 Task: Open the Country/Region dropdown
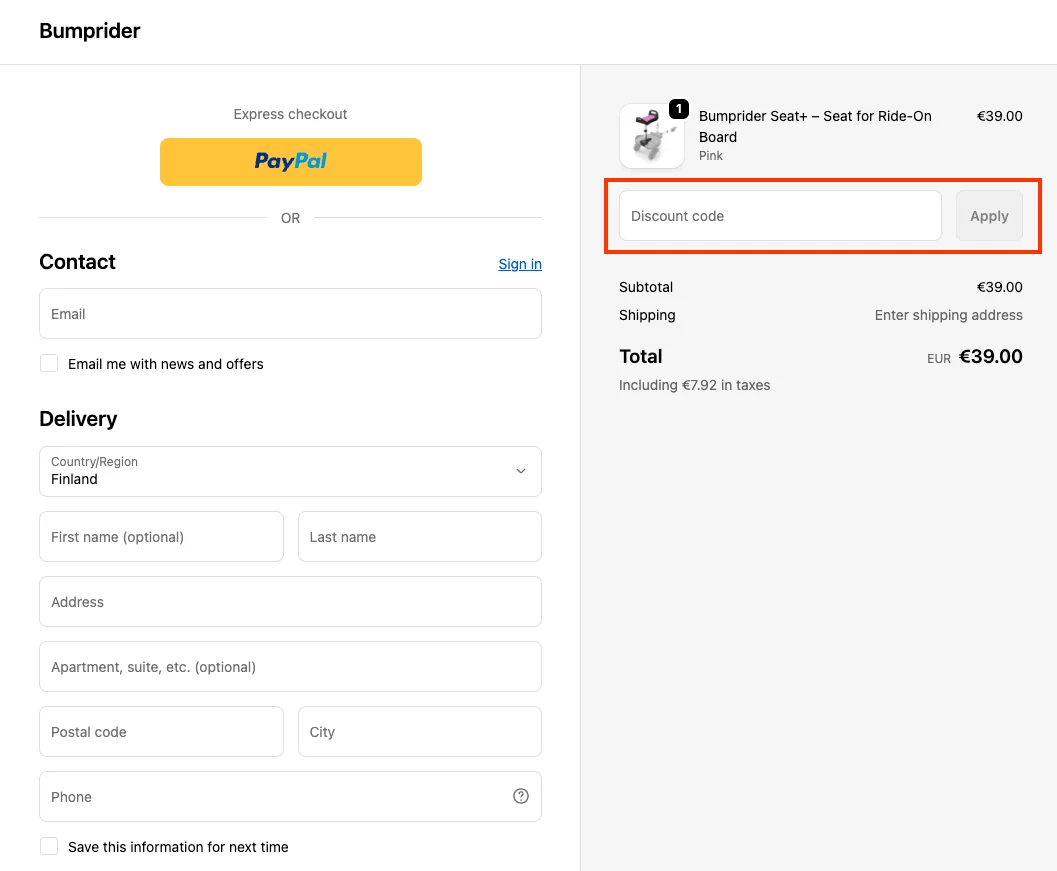(291, 471)
